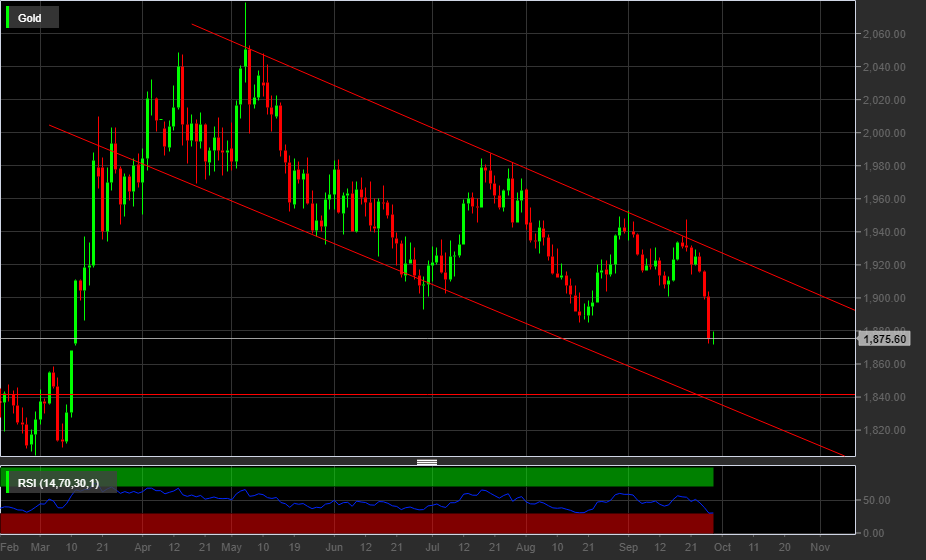Screen dimensions: 926x560
Task: Click the May date axis label
Action: (232, 548)
